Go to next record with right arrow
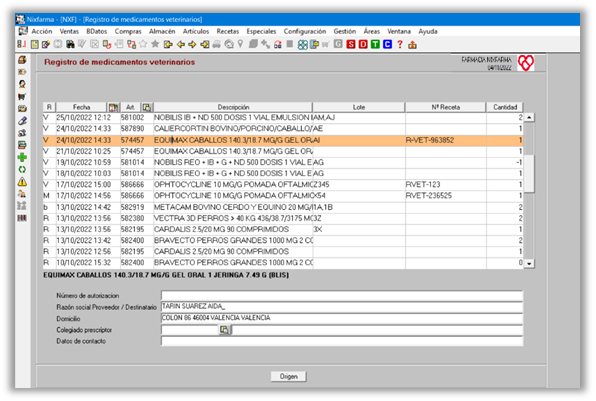 pos(192,45)
